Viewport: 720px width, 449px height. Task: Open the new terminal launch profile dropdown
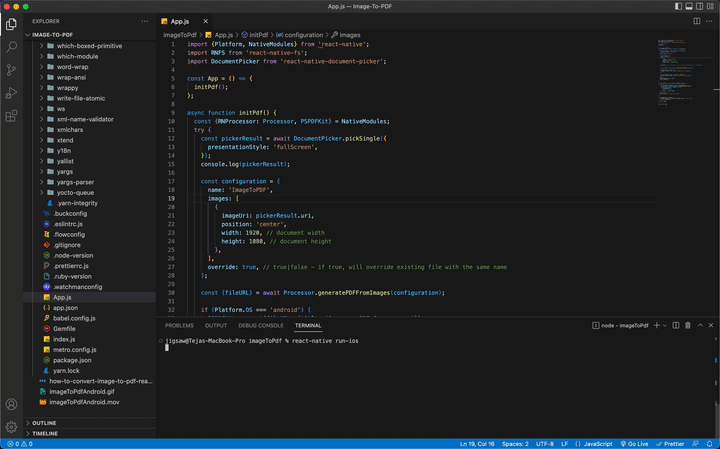coord(666,326)
